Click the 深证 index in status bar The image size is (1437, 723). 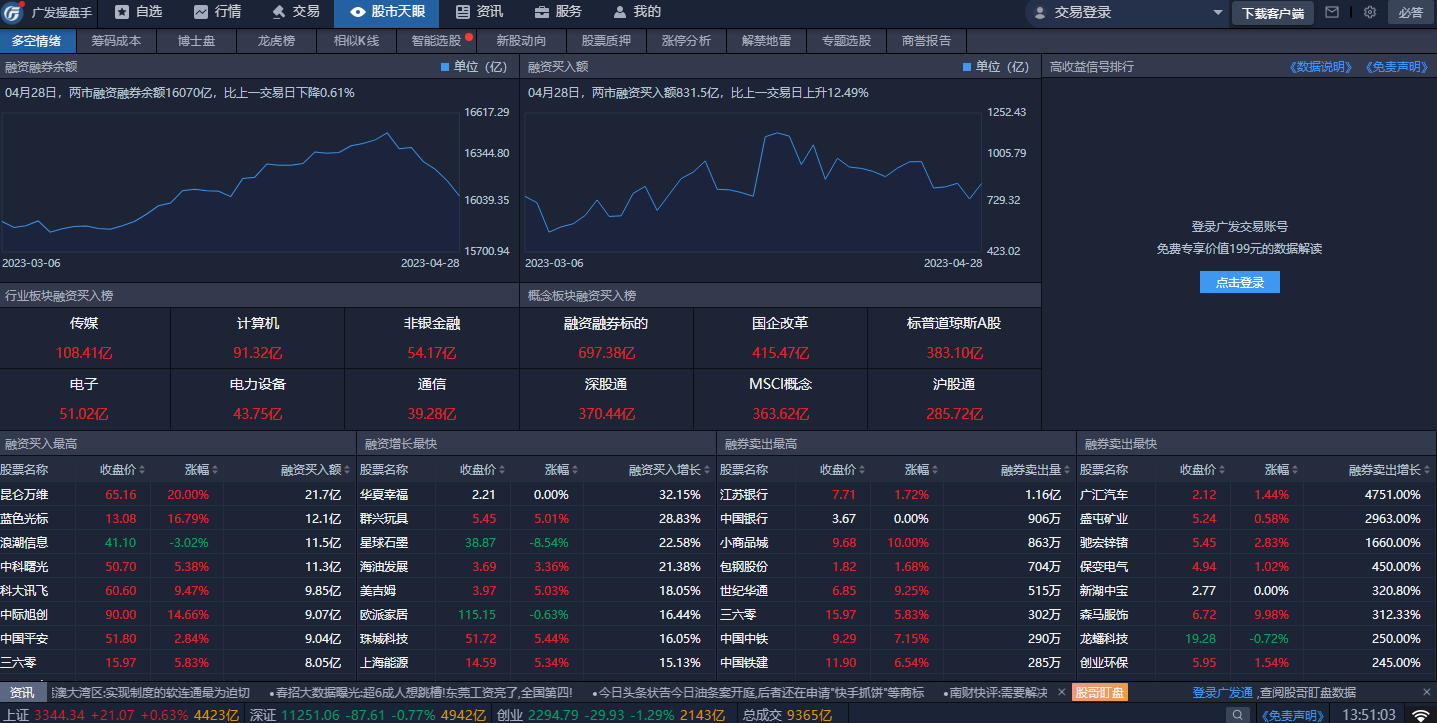(x=368, y=714)
